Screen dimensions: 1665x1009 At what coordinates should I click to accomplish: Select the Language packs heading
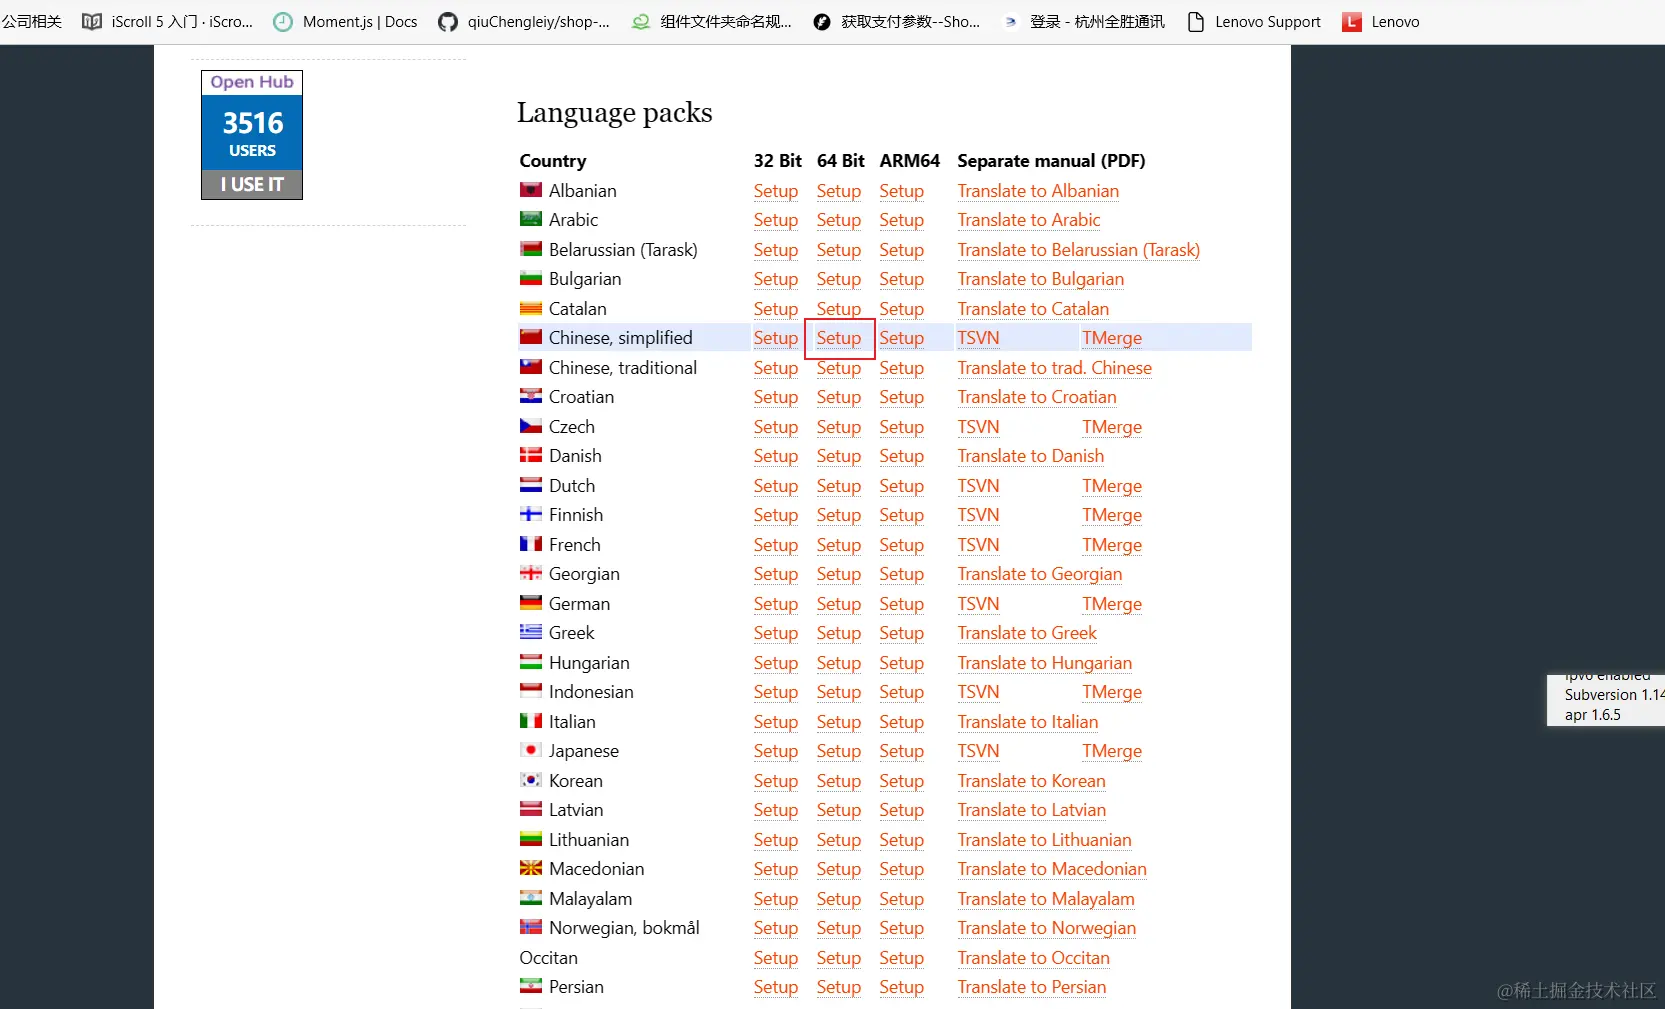coord(615,112)
